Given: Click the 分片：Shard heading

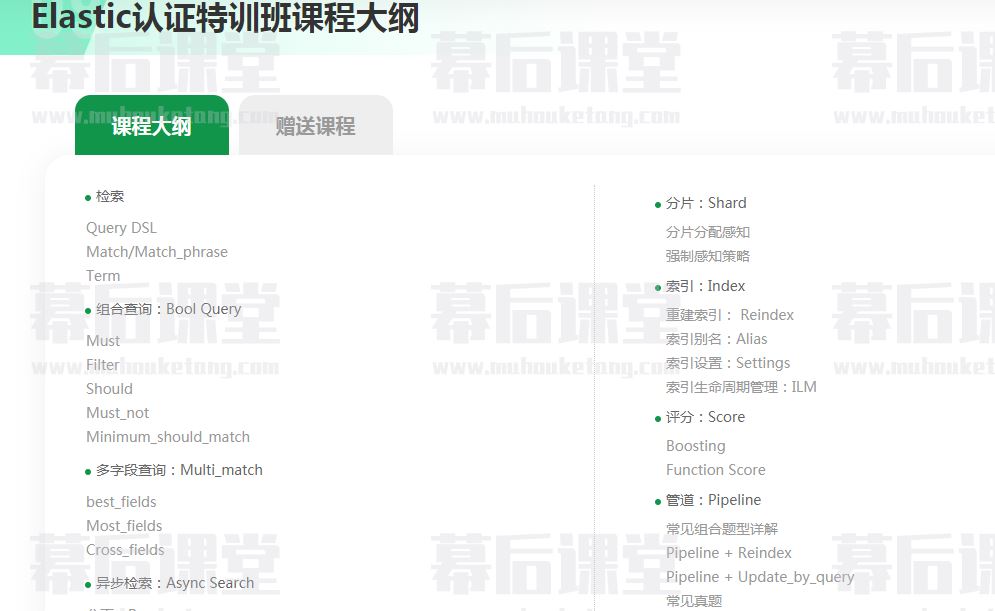Looking at the screenshot, I should [x=706, y=203].
